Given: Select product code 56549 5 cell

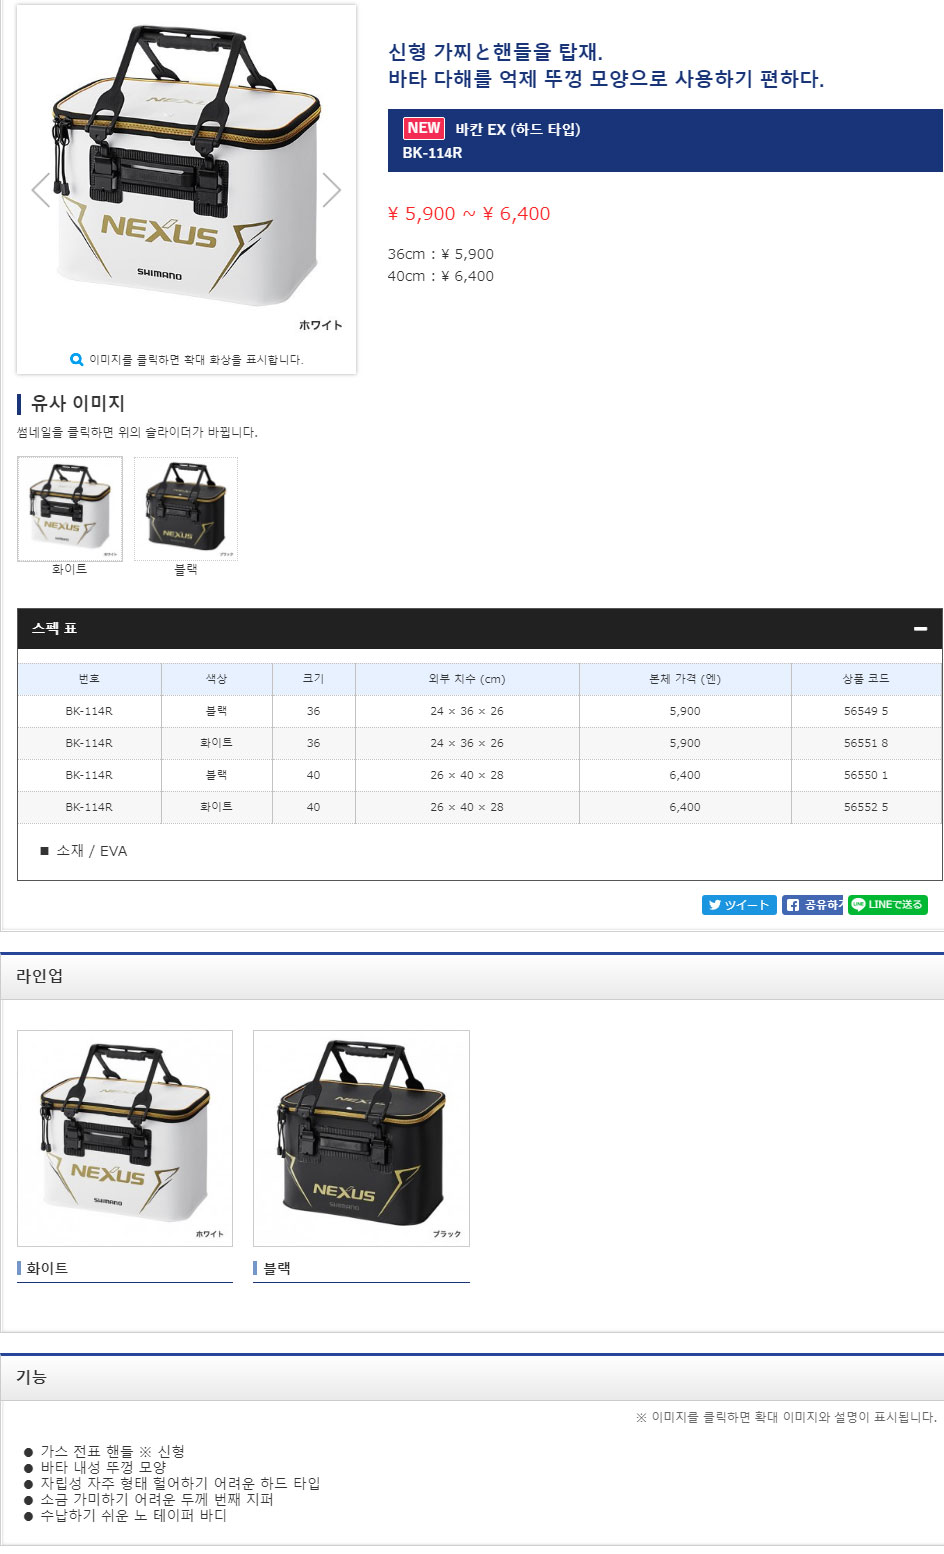Looking at the screenshot, I should 866,711.
